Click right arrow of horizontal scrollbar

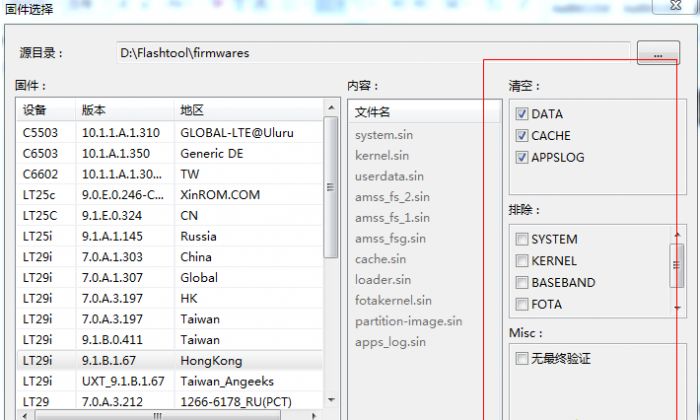(314, 416)
